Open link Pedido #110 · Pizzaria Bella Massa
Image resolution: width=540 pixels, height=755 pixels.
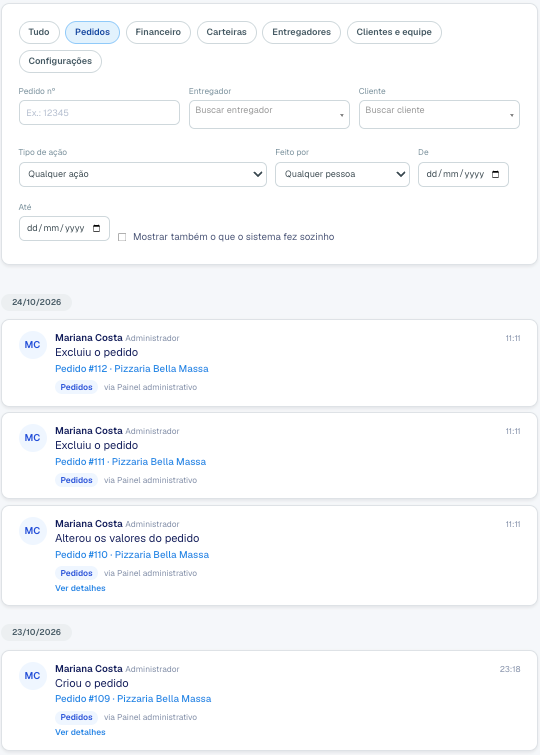click(x=132, y=555)
